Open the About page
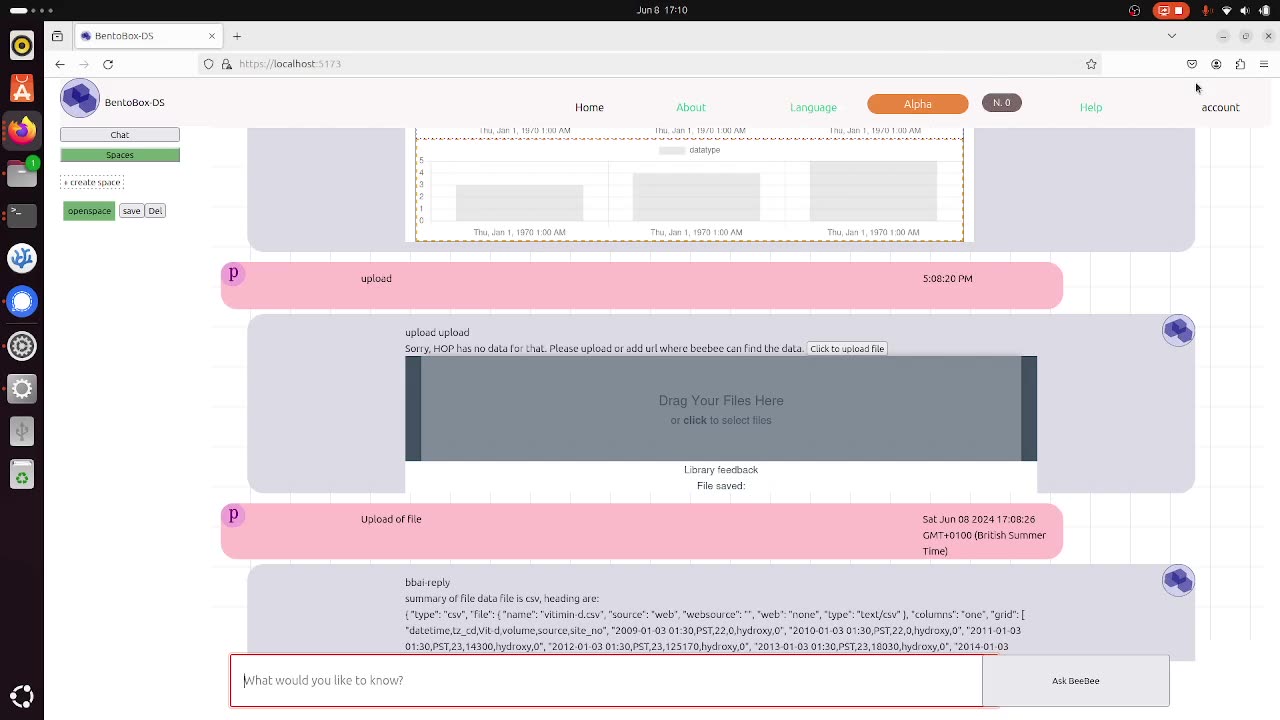The width and height of the screenshot is (1280, 720). [690, 107]
